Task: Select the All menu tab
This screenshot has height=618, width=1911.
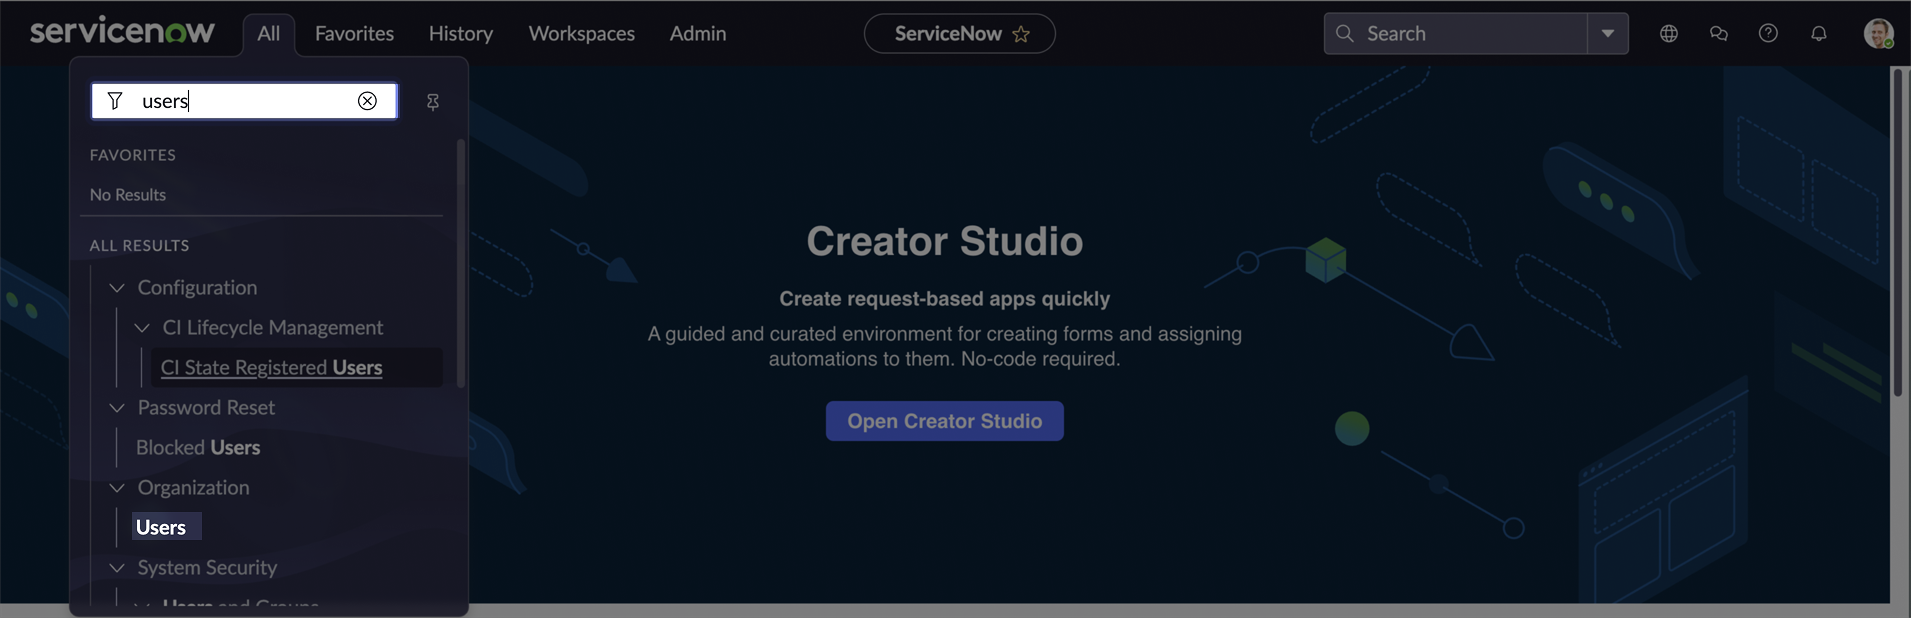Action: [x=269, y=34]
